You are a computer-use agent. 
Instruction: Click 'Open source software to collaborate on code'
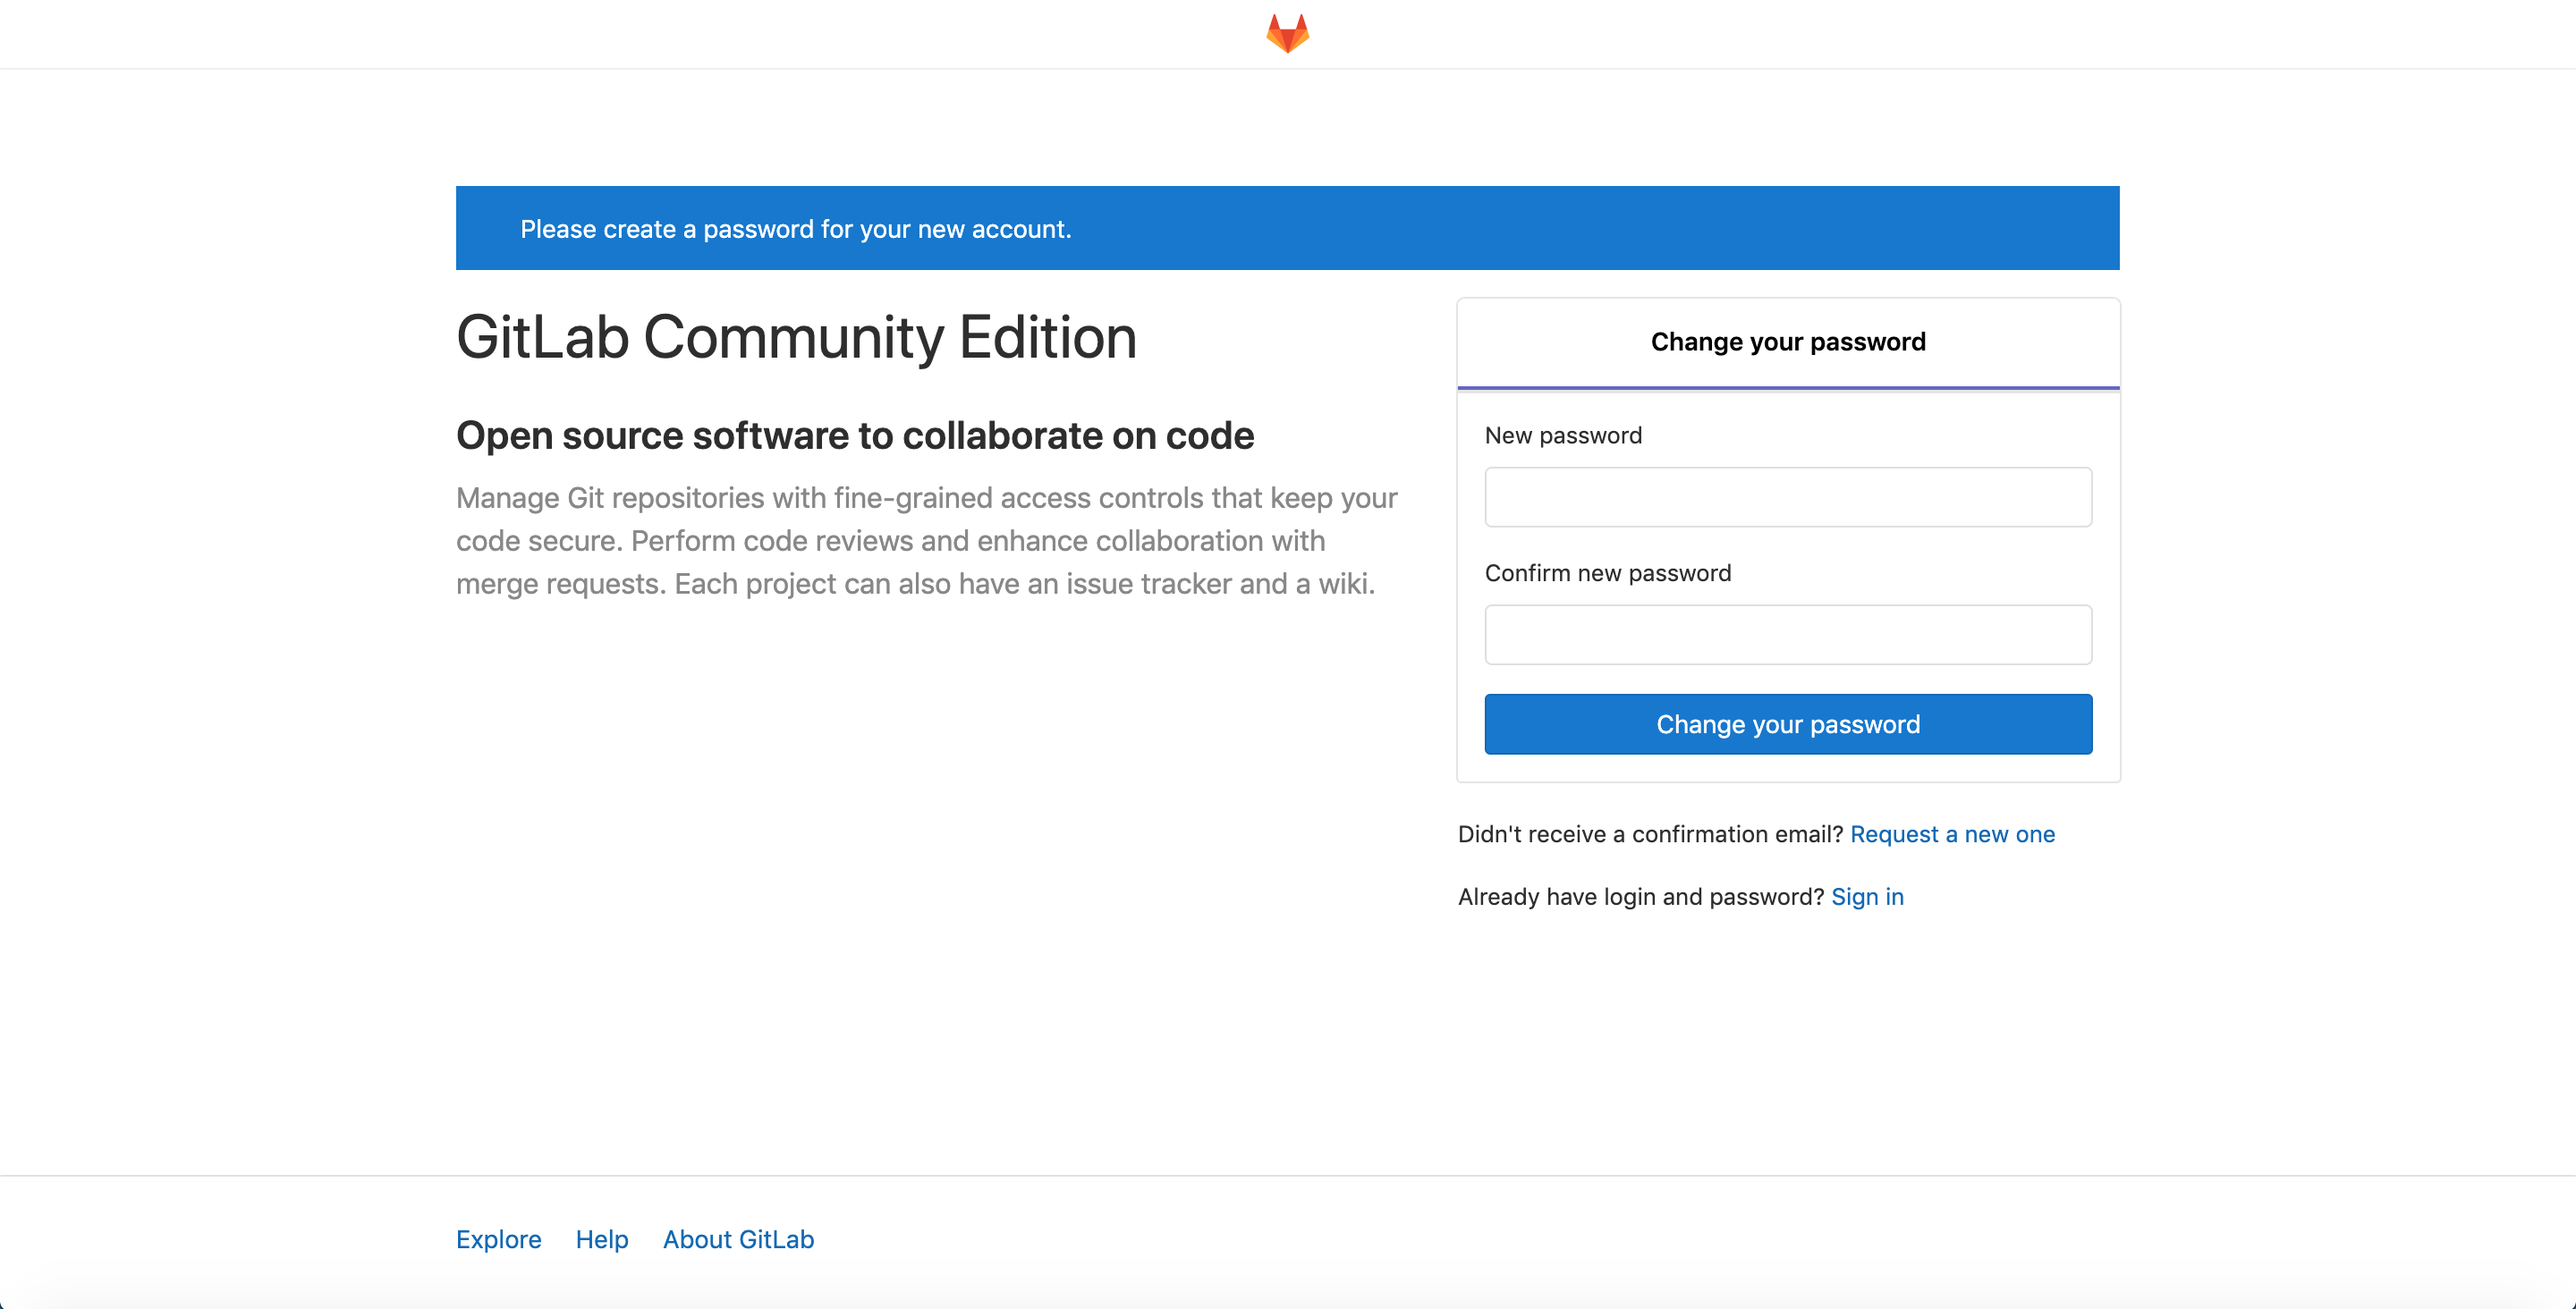point(854,436)
